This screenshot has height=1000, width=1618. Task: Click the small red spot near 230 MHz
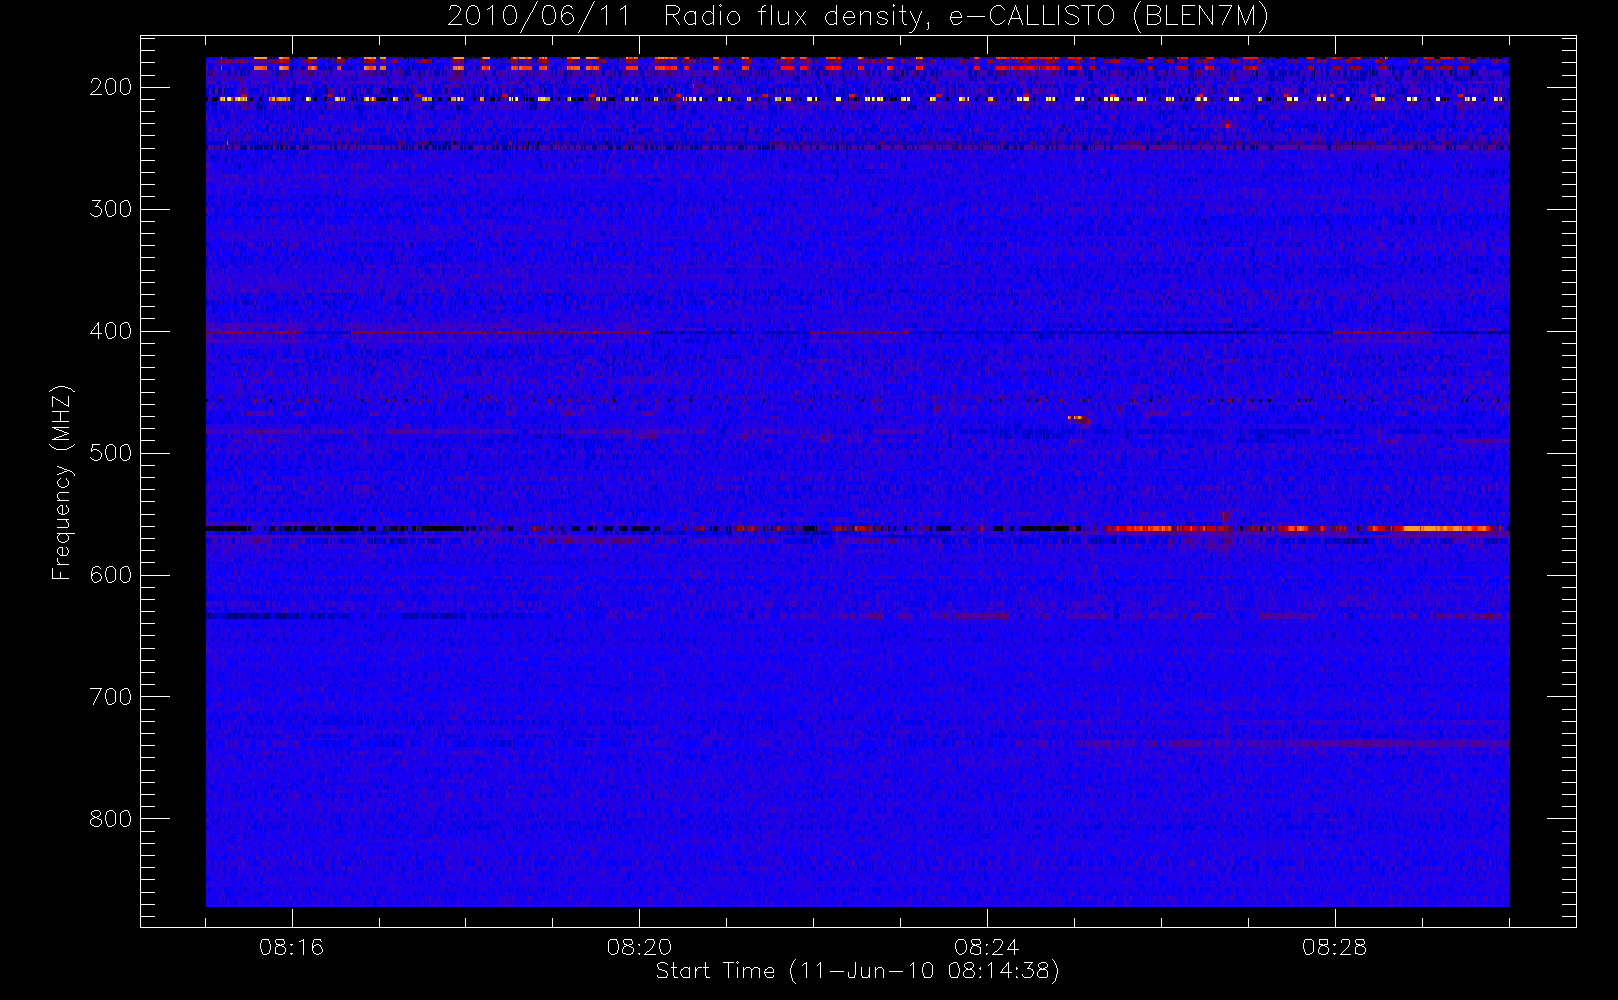pyautogui.click(x=1227, y=125)
